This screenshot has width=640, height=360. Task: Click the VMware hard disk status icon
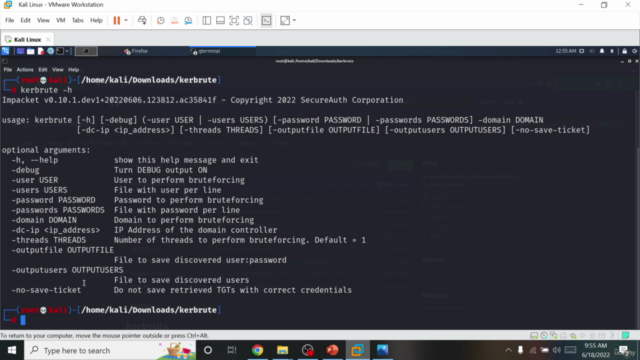tap(534, 336)
